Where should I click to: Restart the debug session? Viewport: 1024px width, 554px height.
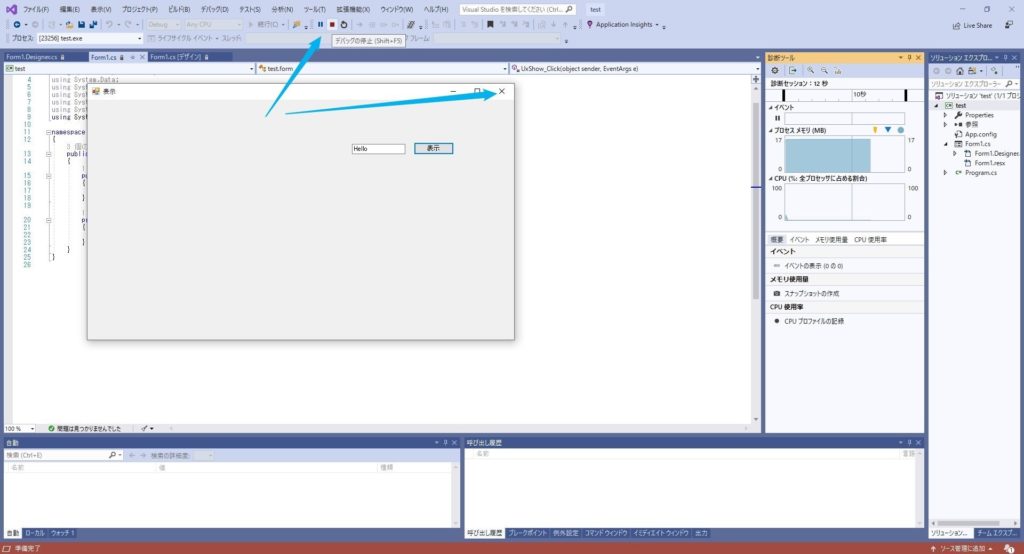pyautogui.click(x=344, y=24)
